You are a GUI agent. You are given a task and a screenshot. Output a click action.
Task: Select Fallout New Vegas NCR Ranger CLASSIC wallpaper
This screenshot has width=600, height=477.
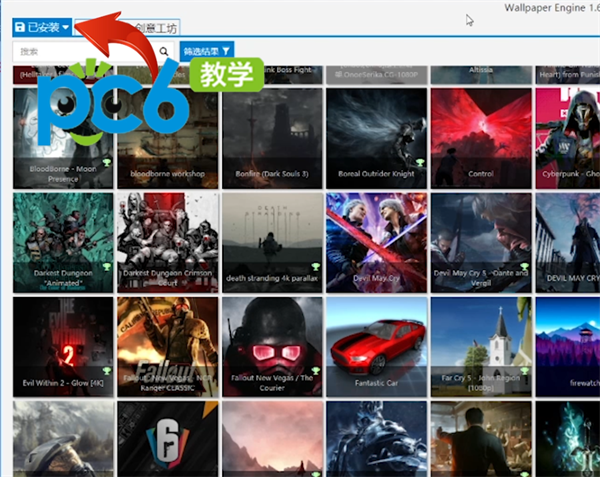(168, 347)
